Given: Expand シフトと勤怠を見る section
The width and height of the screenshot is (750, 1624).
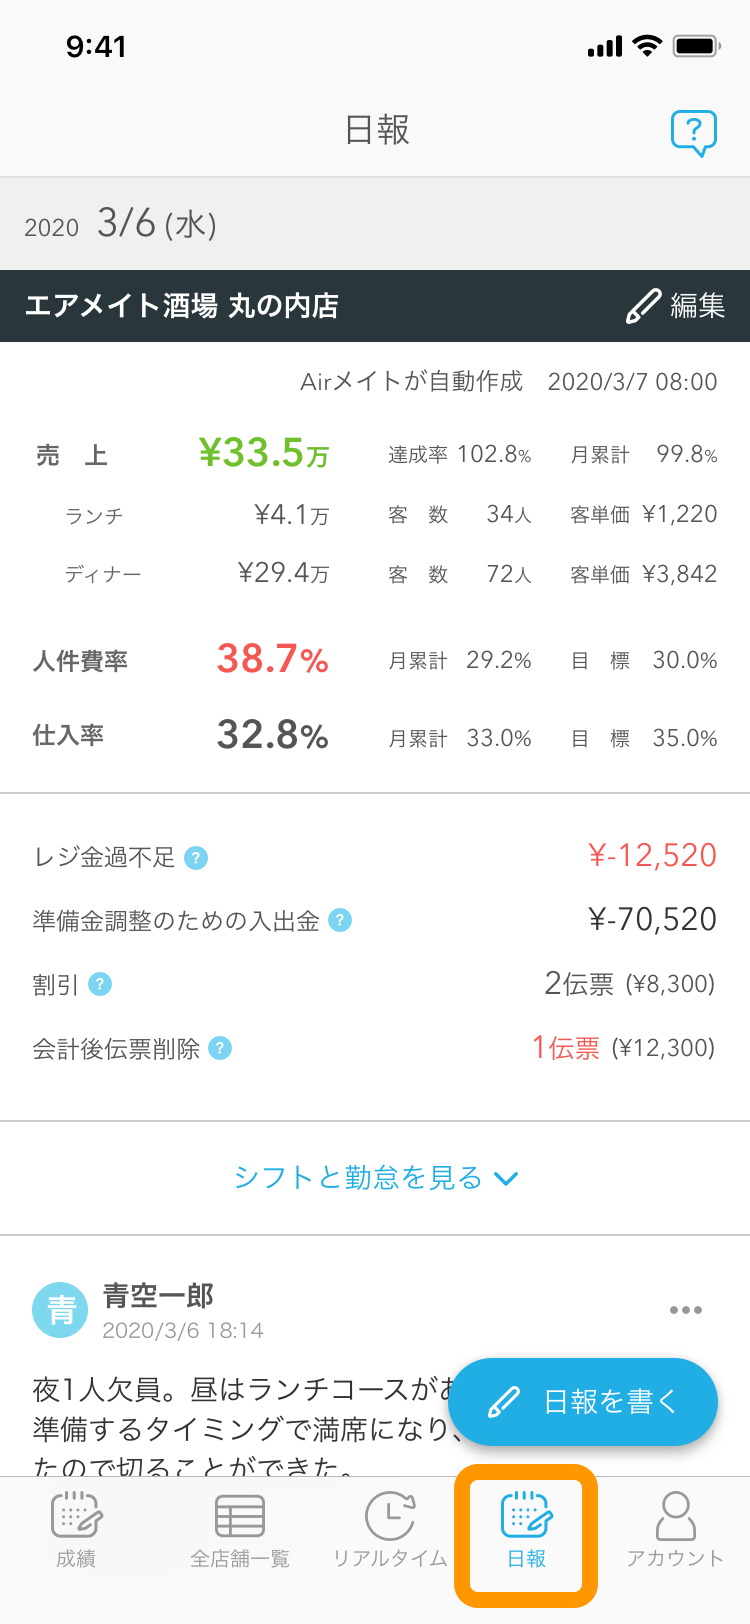Looking at the screenshot, I should pyautogui.click(x=375, y=1178).
